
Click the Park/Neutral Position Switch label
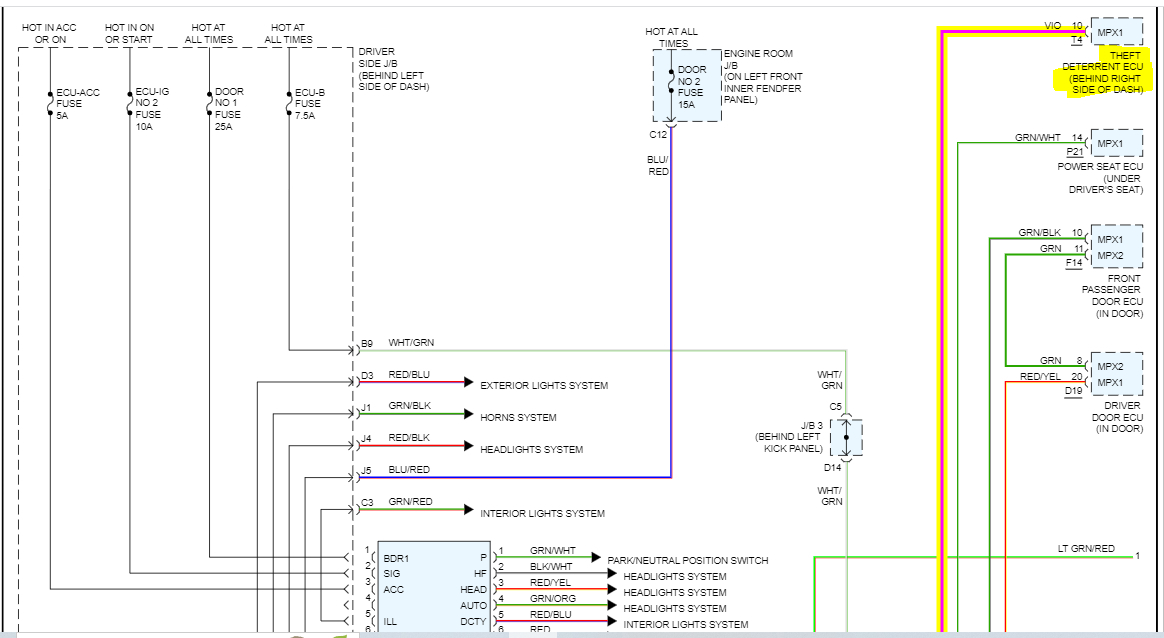pos(687,561)
